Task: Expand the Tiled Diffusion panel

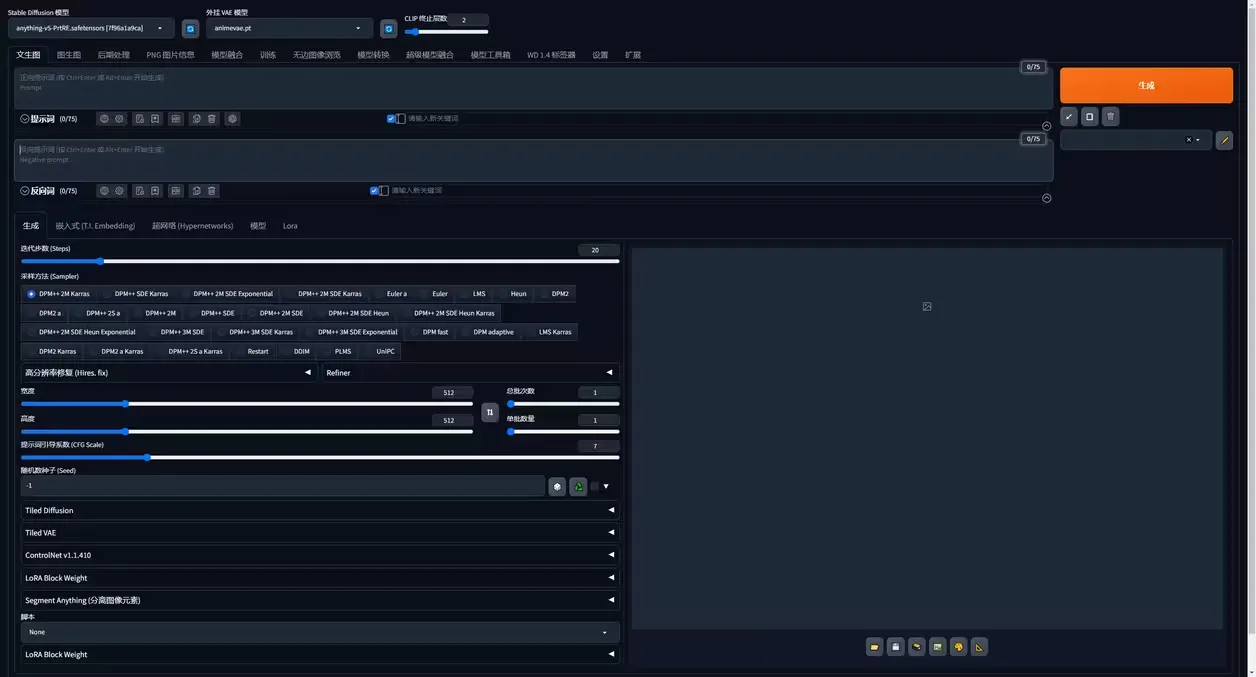Action: pyautogui.click(x=320, y=510)
